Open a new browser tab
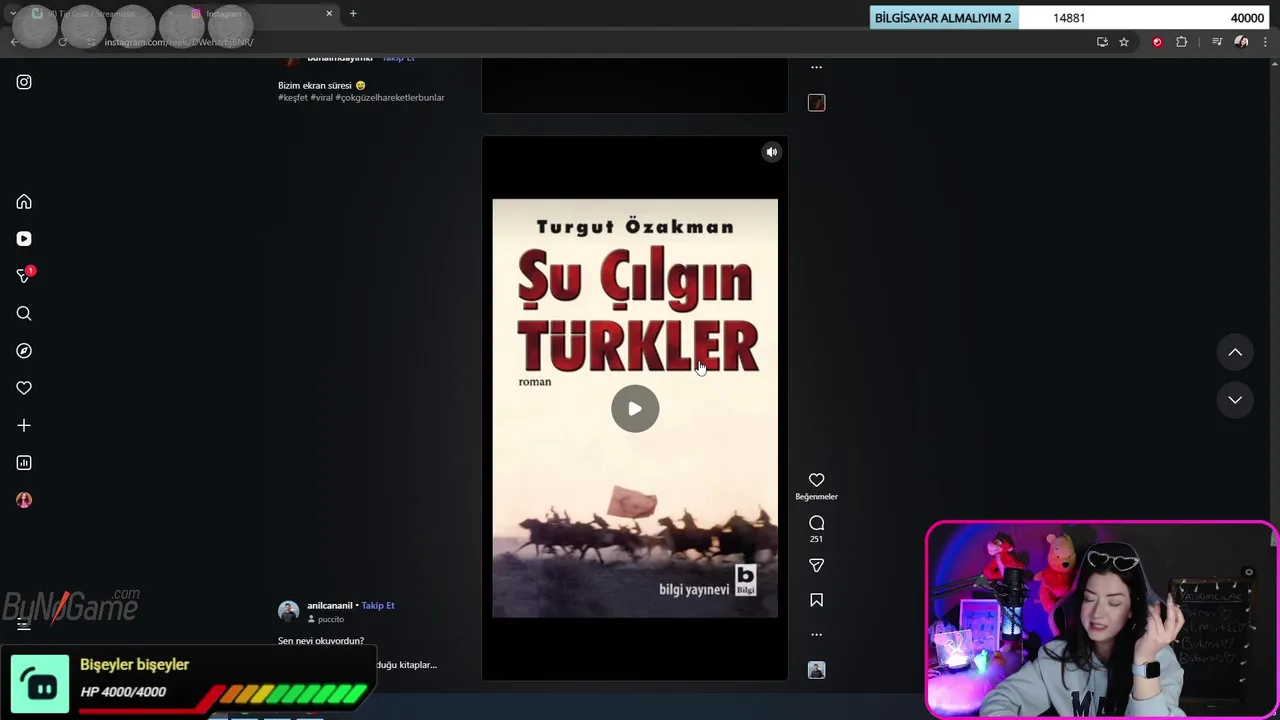Image resolution: width=1280 pixels, height=720 pixels. point(353,14)
